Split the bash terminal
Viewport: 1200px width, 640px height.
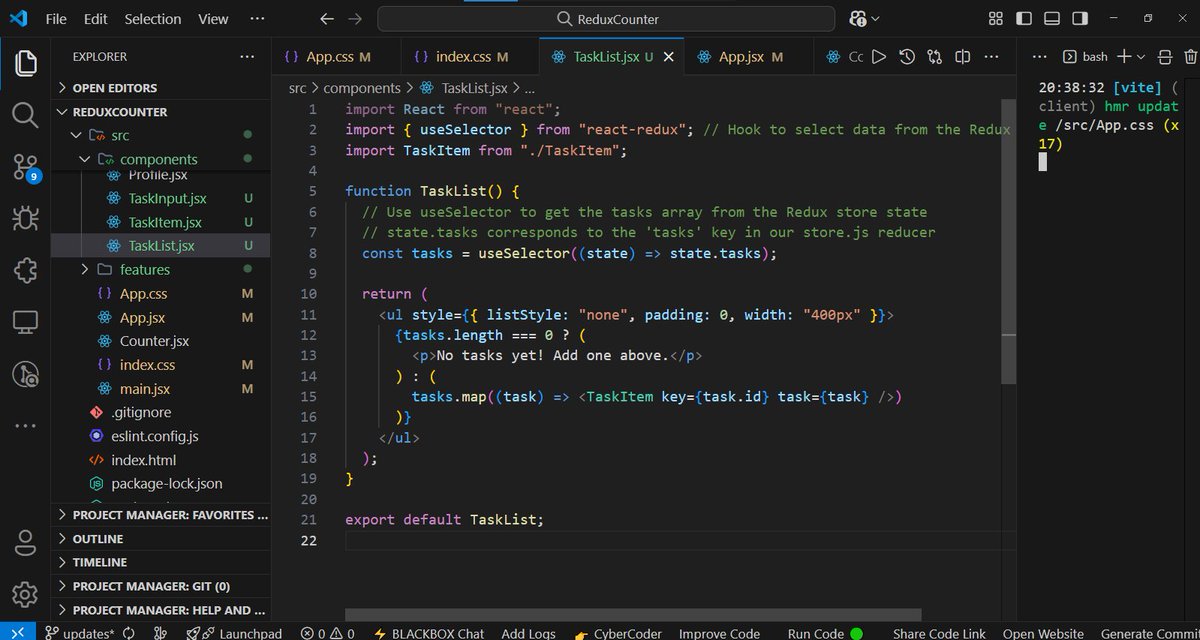(1164, 57)
